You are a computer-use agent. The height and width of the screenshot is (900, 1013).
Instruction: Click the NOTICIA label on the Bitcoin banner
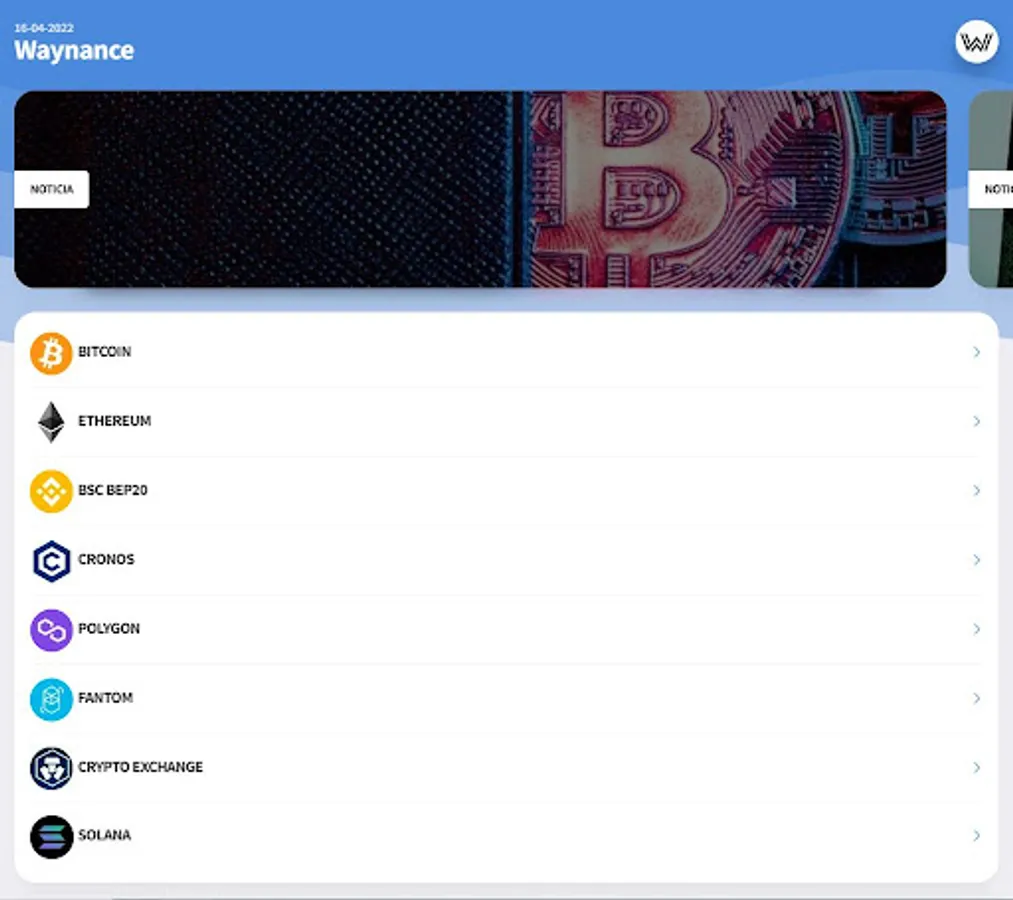[x=52, y=189]
